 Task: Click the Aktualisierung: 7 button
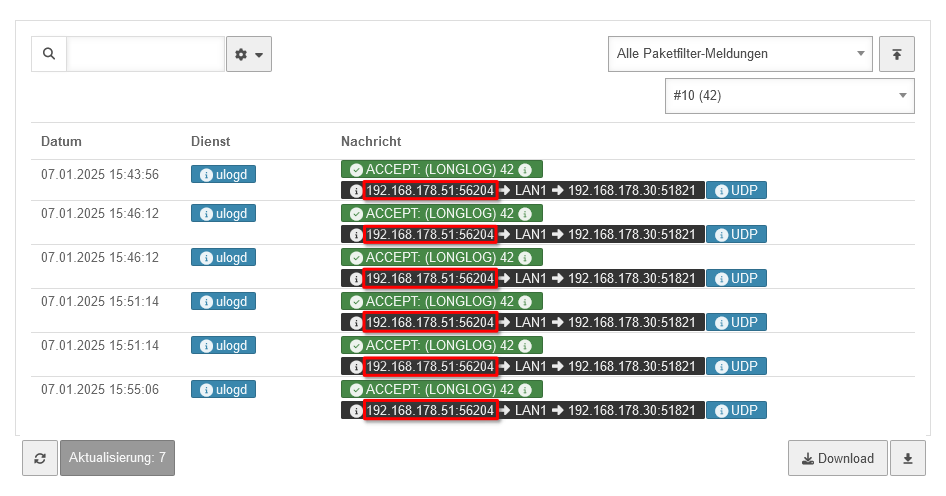[x=117, y=458]
